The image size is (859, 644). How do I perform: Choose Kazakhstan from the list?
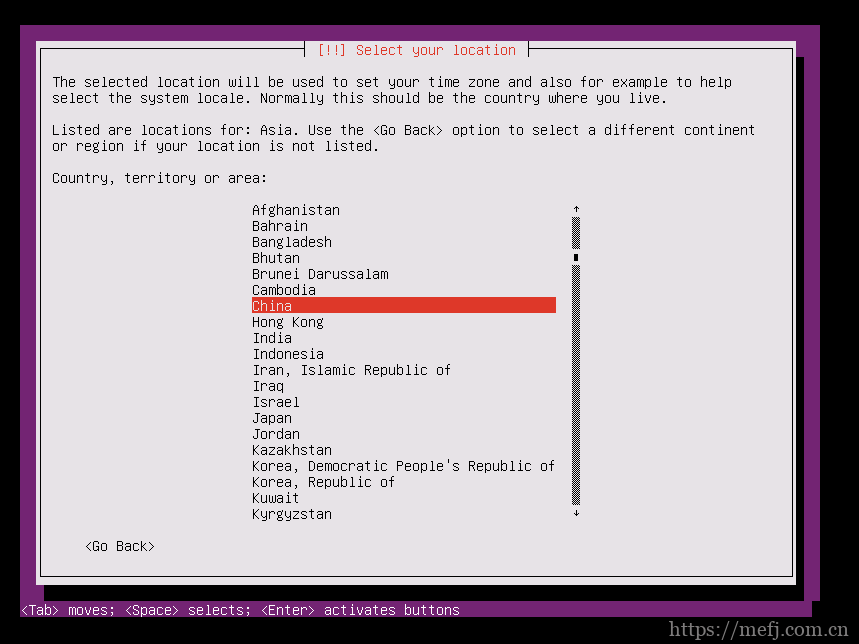click(x=292, y=450)
